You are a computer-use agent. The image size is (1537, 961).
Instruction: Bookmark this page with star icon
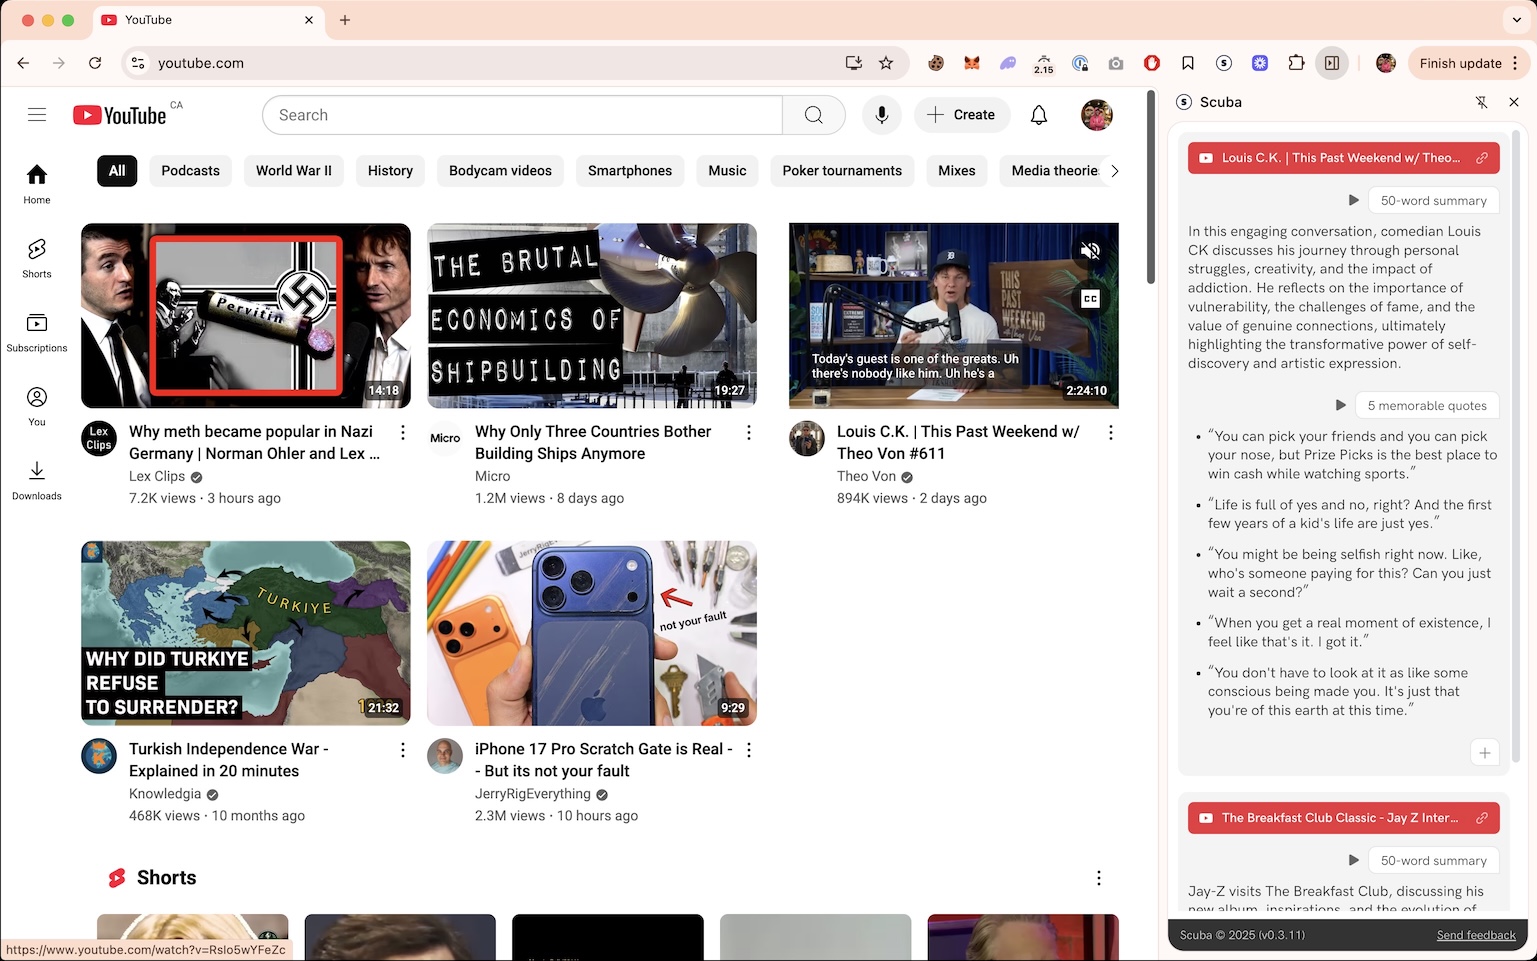(x=886, y=63)
